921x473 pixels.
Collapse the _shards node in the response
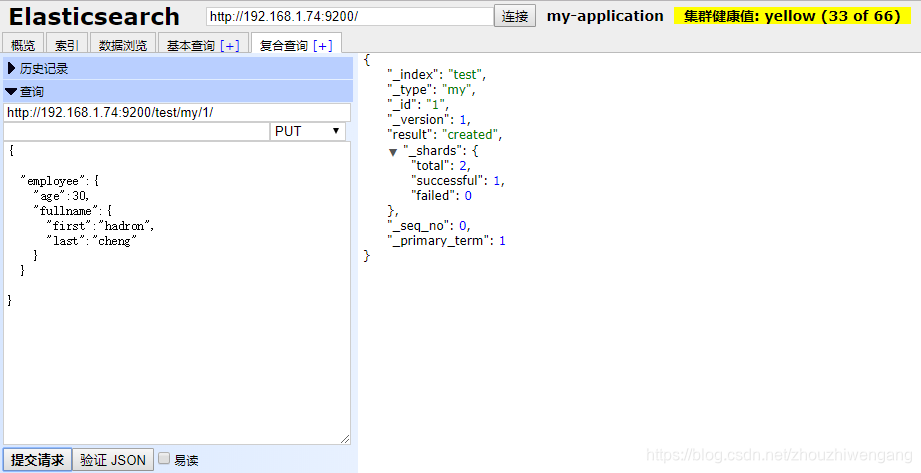click(x=393, y=152)
